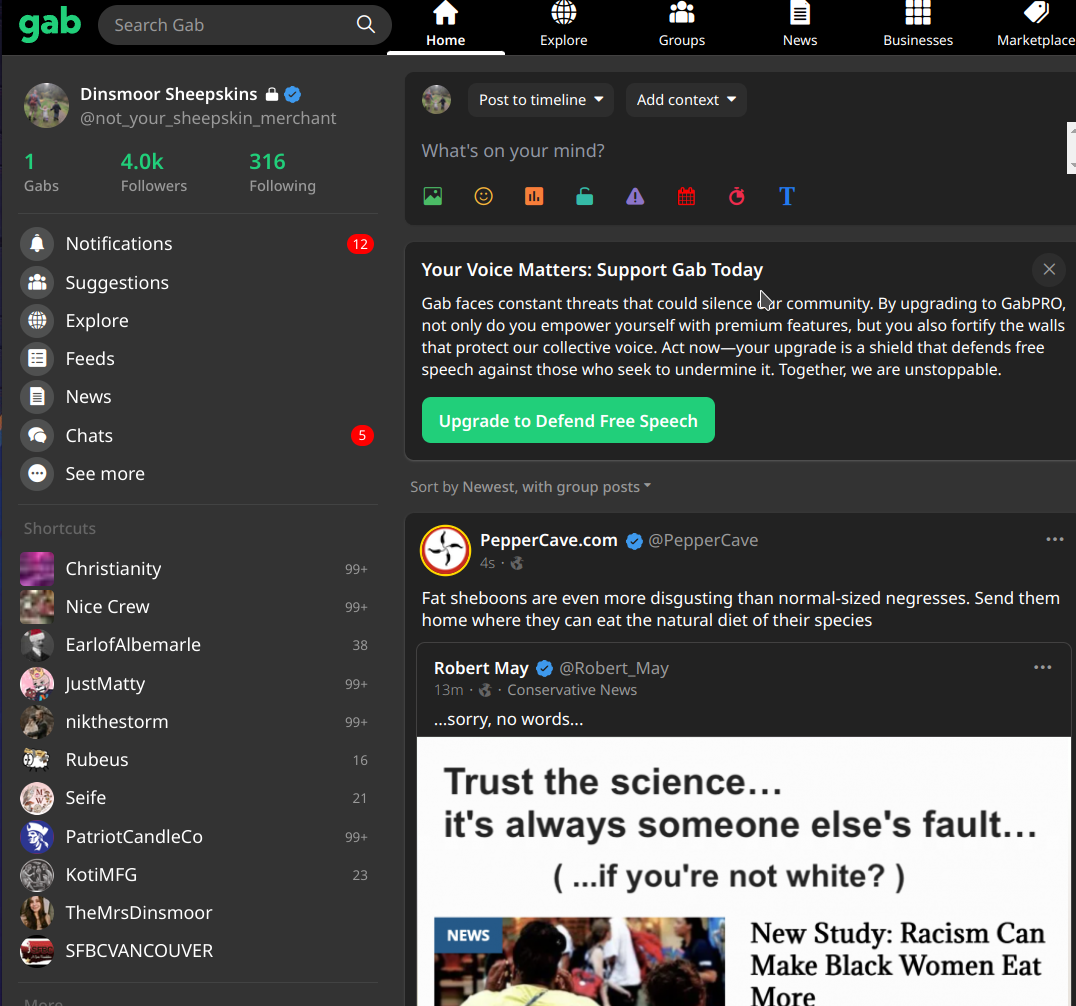The width and height of the screenshot is (1076, 1006).
Task: Focus the Search Gab field
Action: pyautogui.click(x=244, y=25)
